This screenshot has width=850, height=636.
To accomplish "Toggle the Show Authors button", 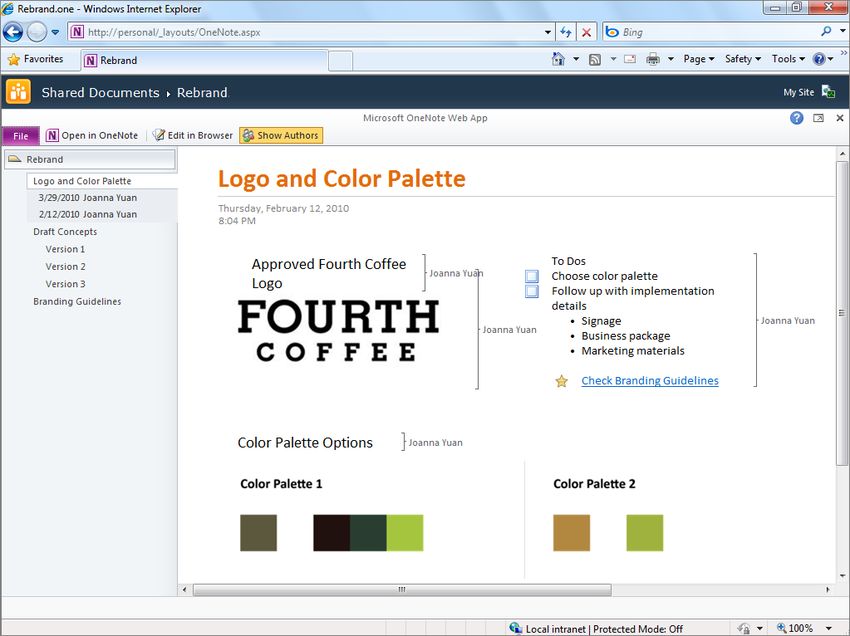I will point(281,136).
